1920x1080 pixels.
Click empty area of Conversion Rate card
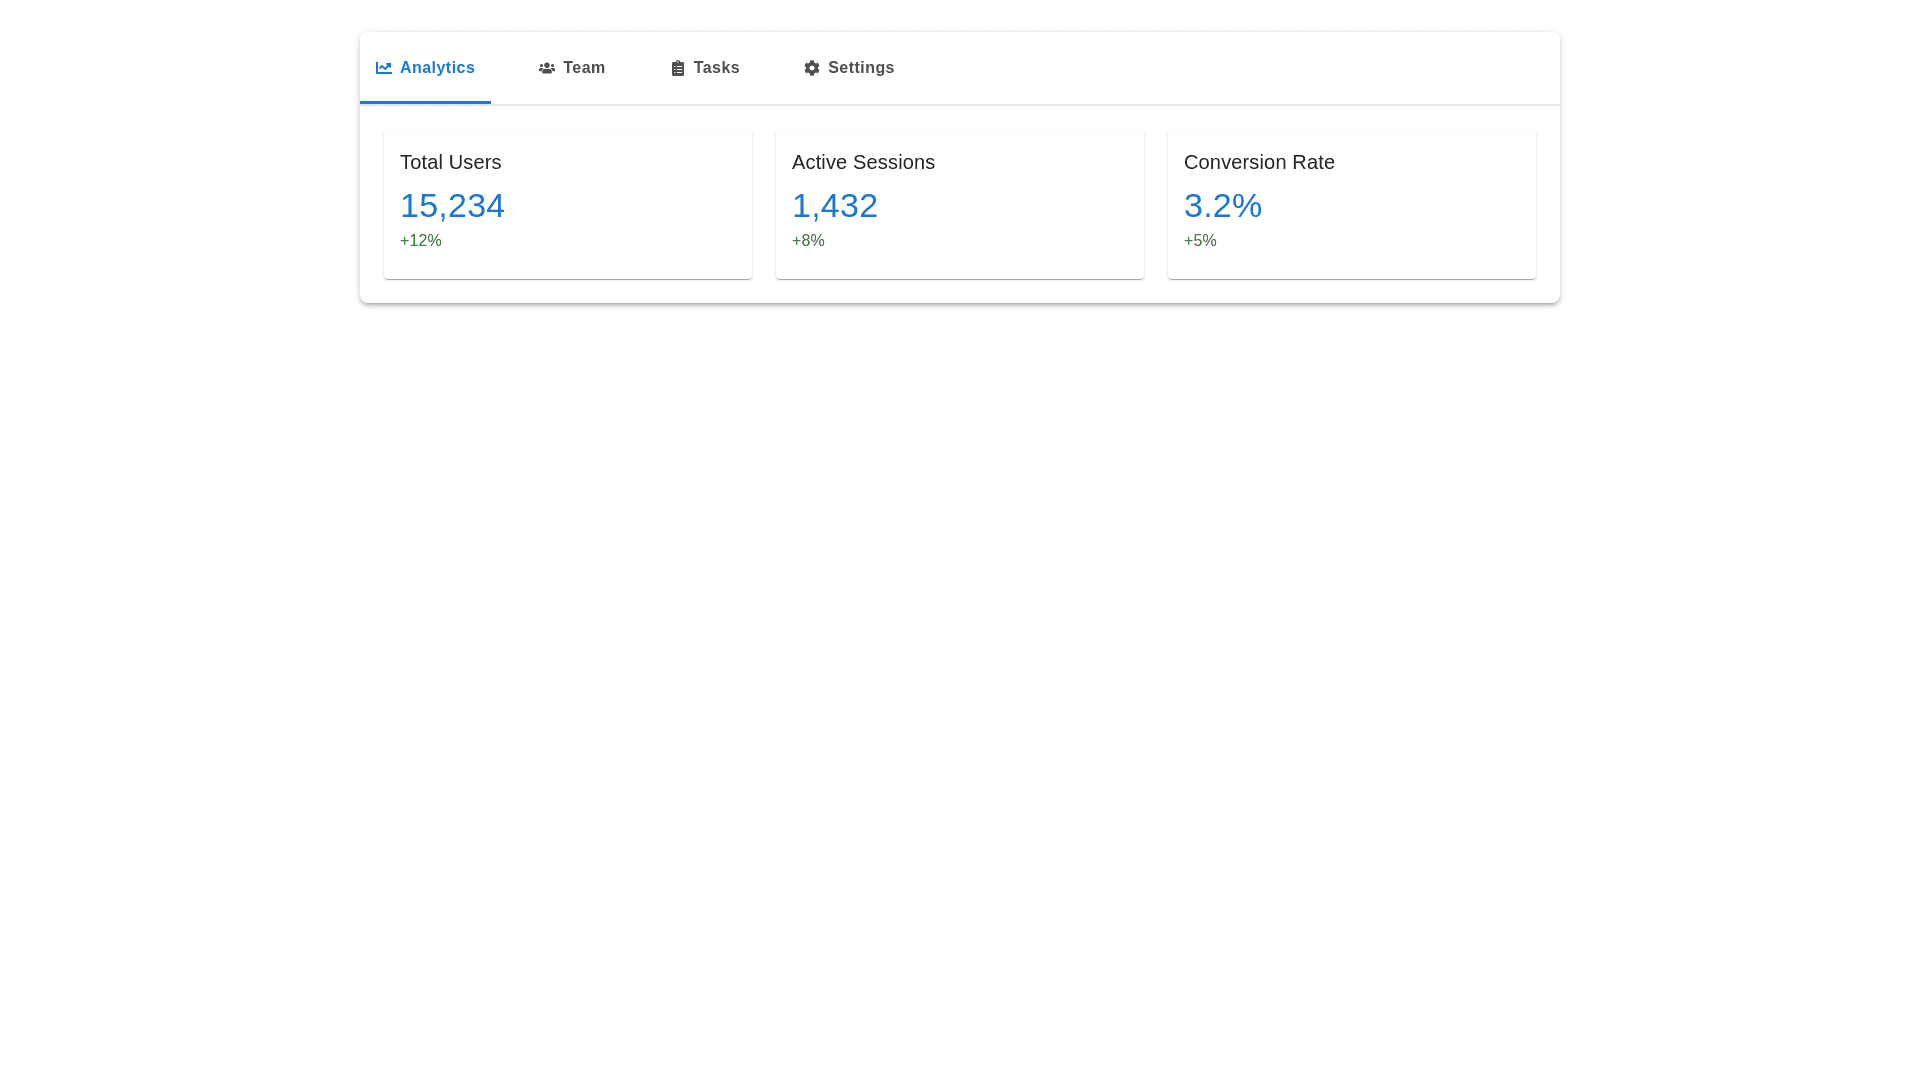pyautogui.click(x=1430, y=215)
